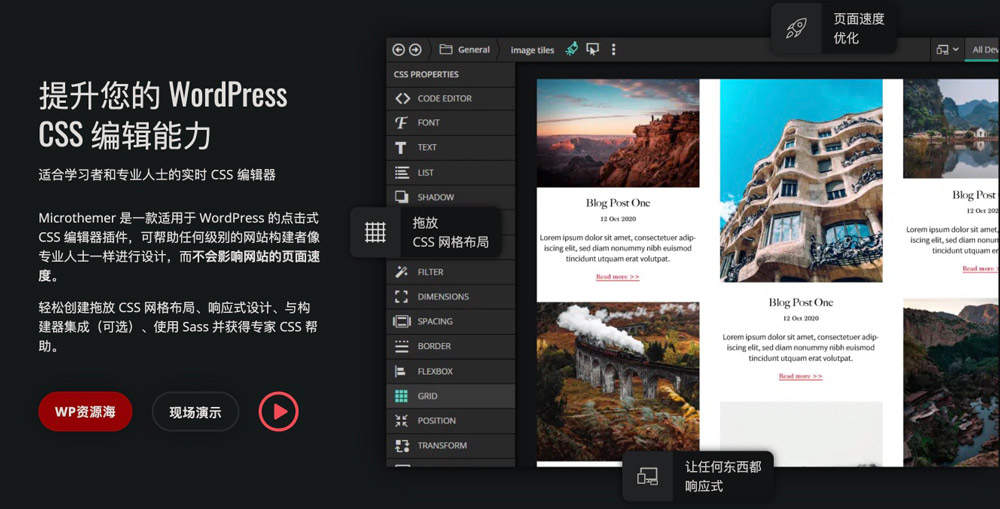Screen dimensions: 1000x509
Task: Select the Text property icon
Action: click(x=401, y=147)
